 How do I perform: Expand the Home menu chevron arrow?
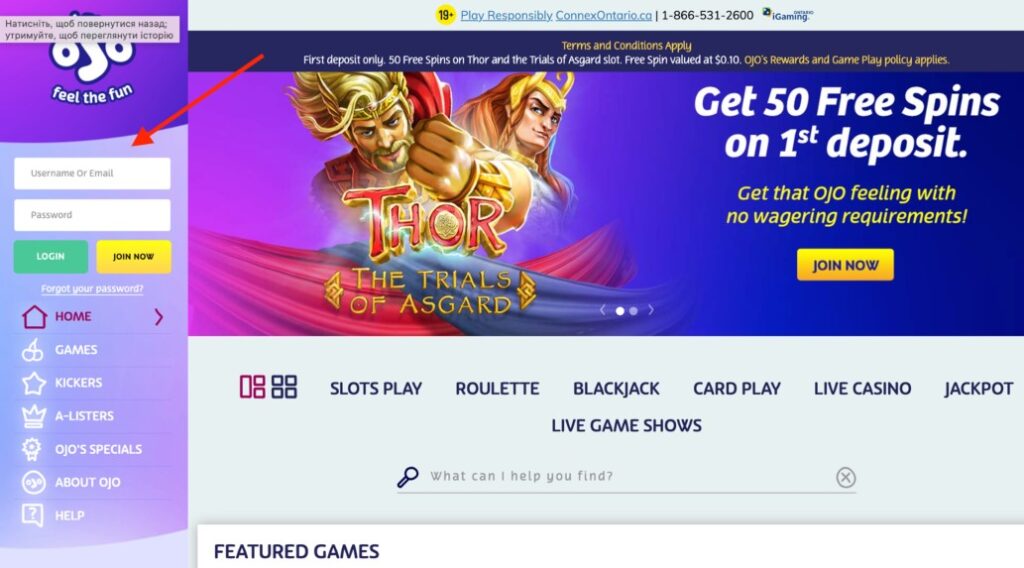[x=159, y=317]
